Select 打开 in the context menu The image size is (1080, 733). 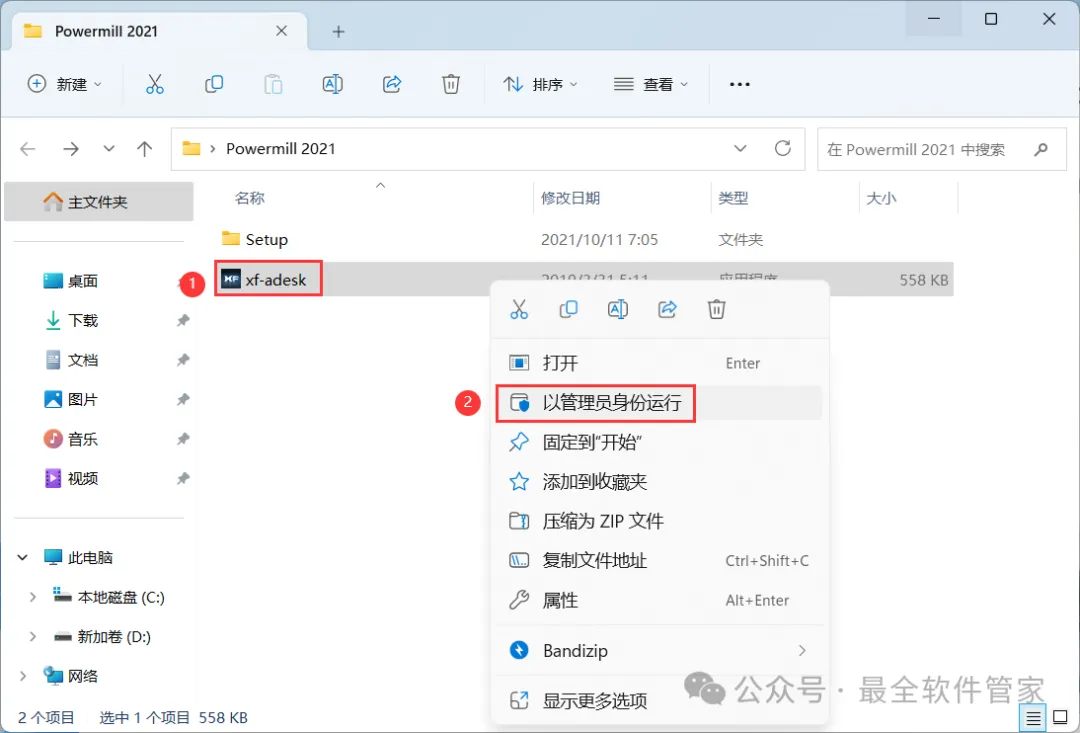pyautogui.click(x=659, y=363)
